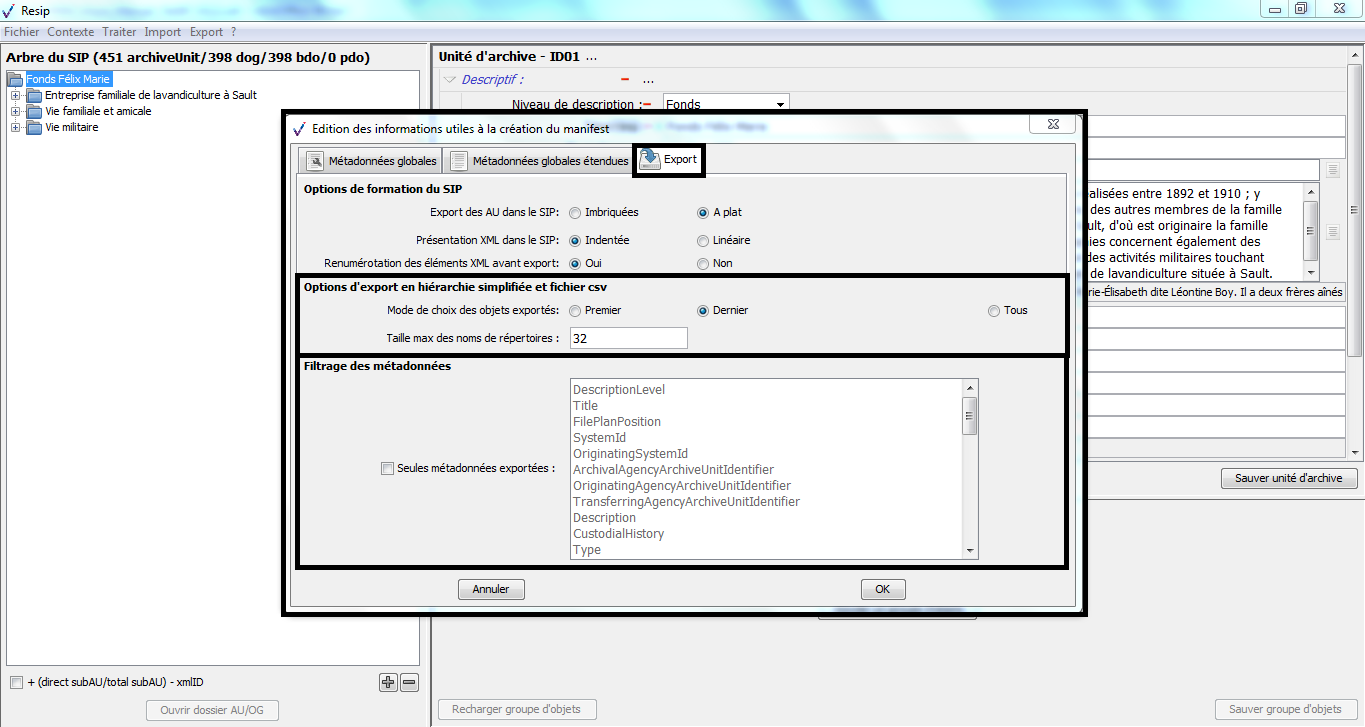Close the manifest edition dialog
The height and width of the screenshot is (727, 1365).
tap(1053, 125)
